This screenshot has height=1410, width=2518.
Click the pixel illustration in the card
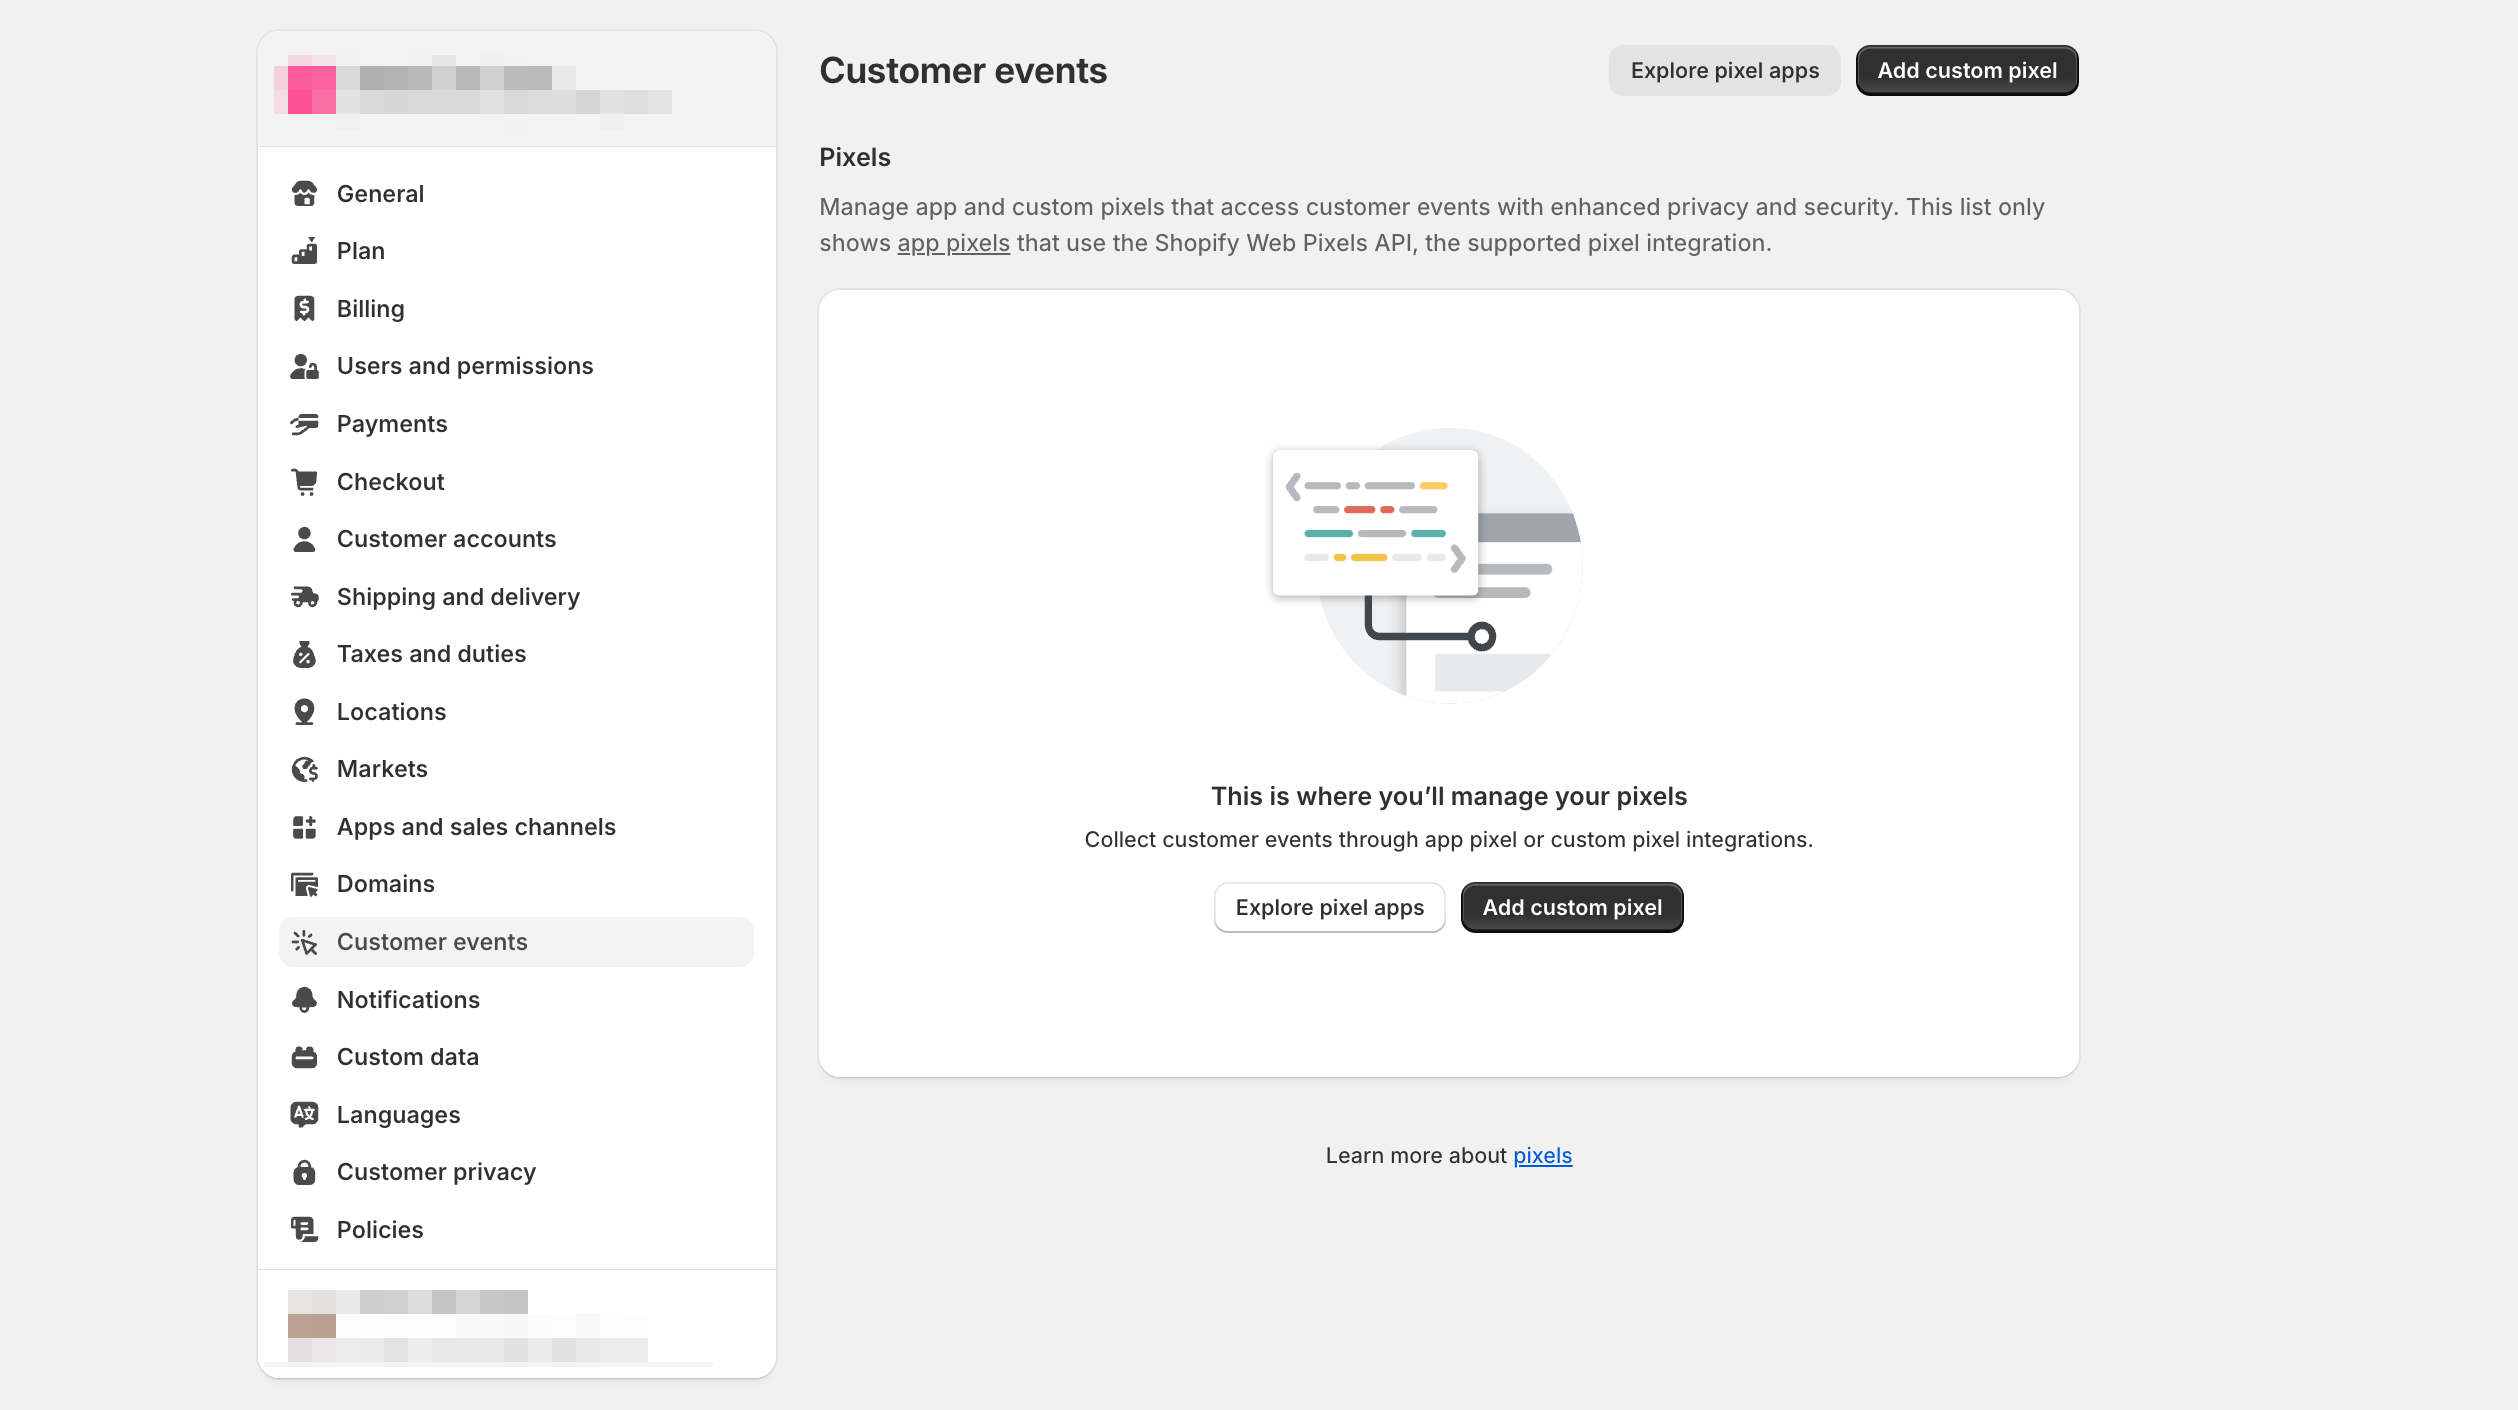click(x=1427, y=565)
